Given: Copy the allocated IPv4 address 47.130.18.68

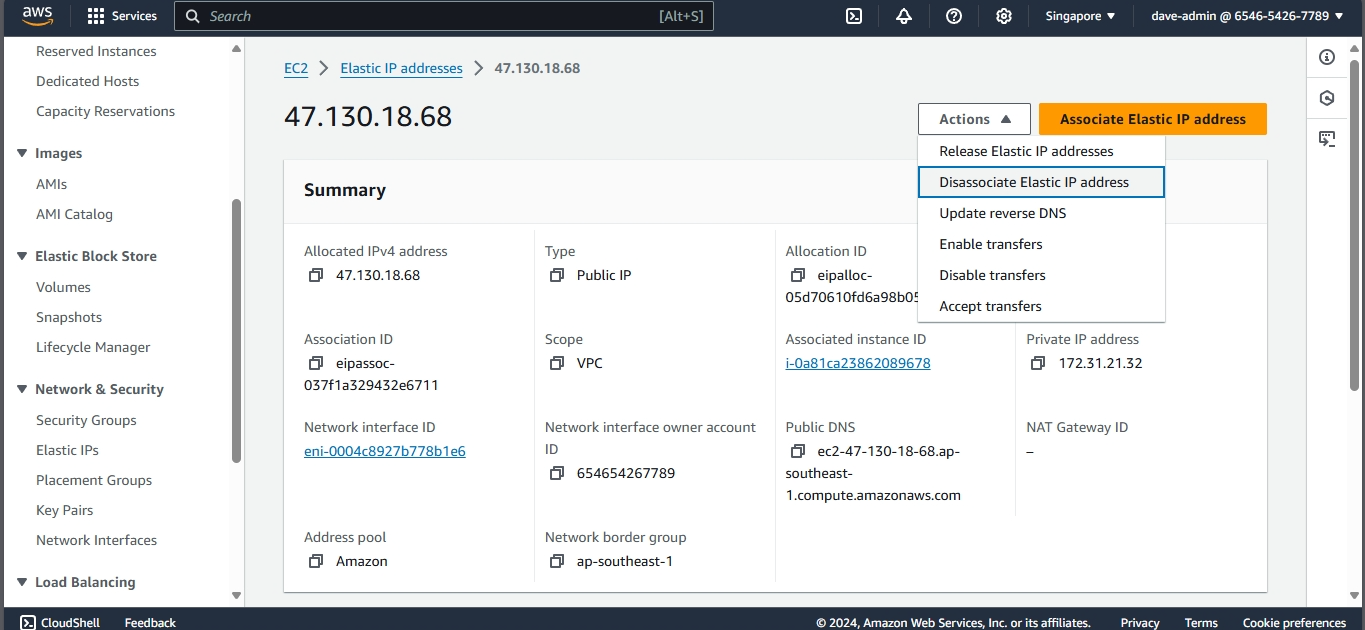Looking at the screenshot, I should click(316, 275).
